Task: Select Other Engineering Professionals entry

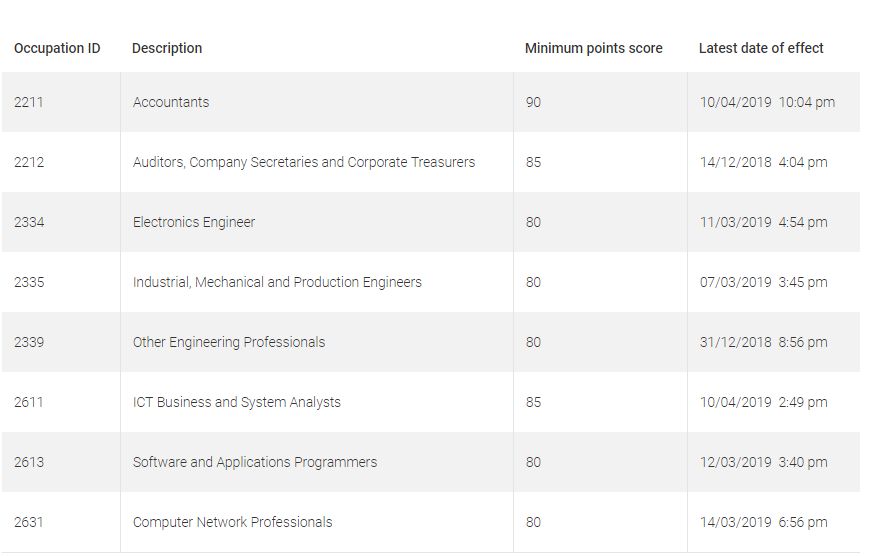Action: (x=229, y=342)
